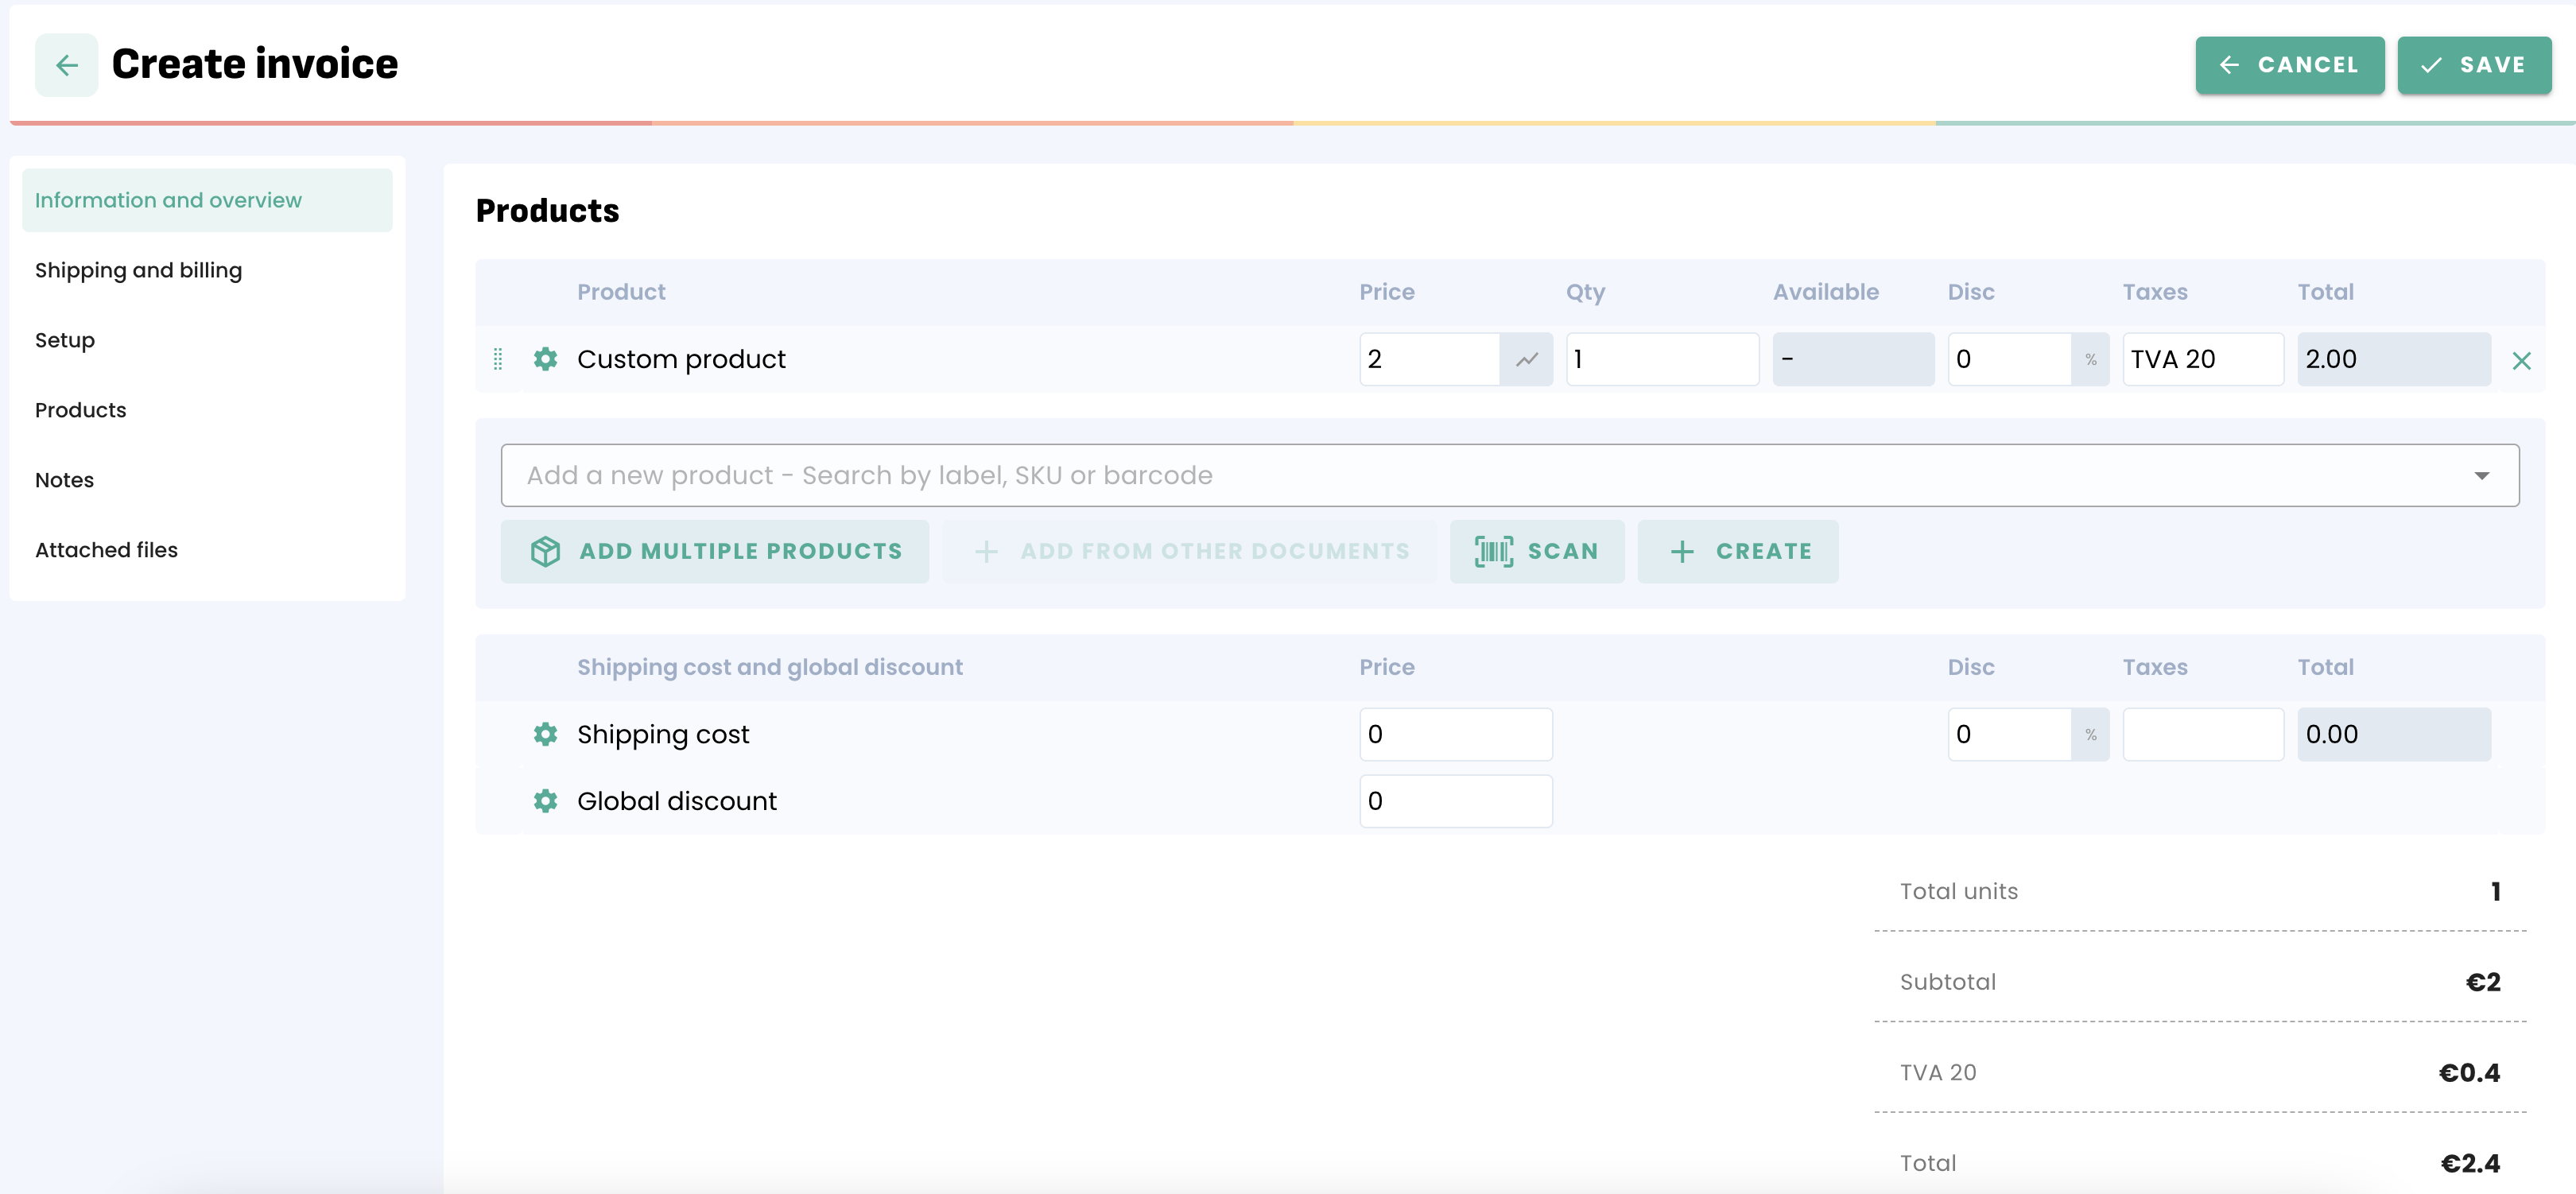Open Custom product gear settings
The image size is (2576, 1194).
(x=545, y=359)
